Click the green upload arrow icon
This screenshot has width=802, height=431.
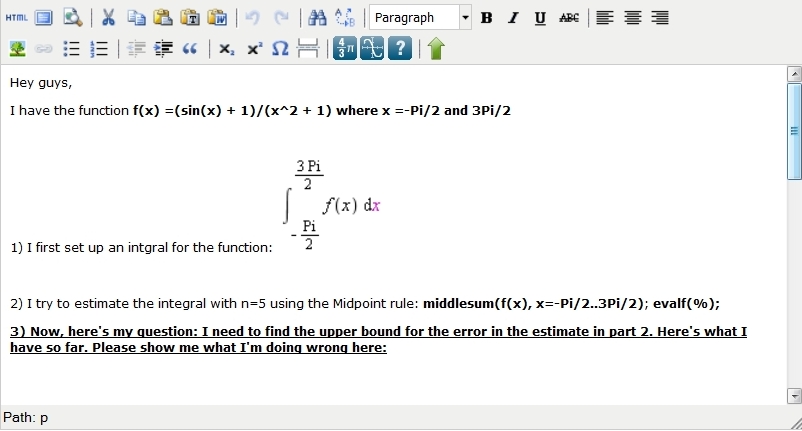435,48
